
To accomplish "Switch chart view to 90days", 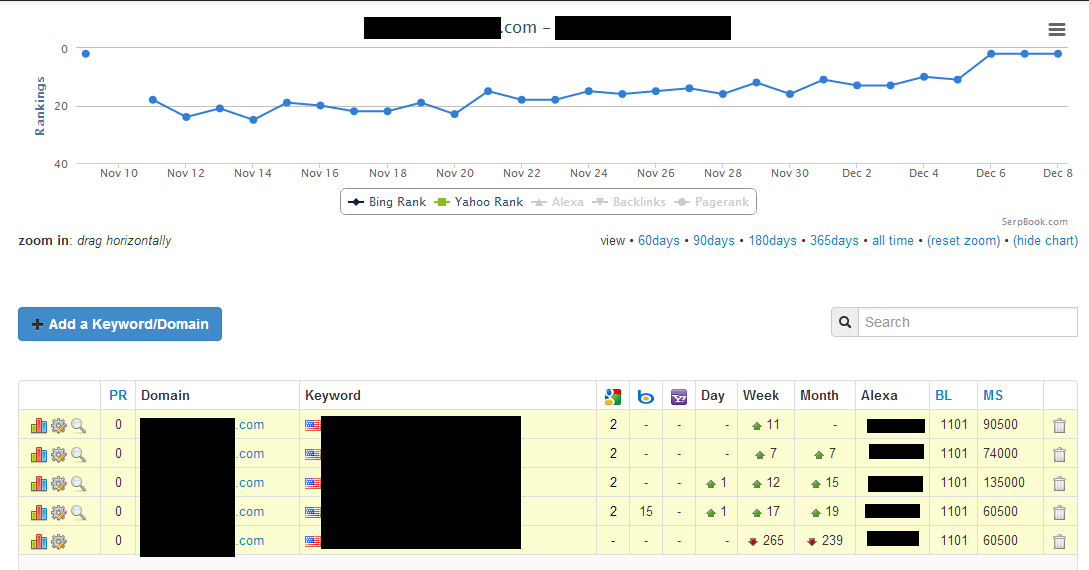I will coord(713,240).
